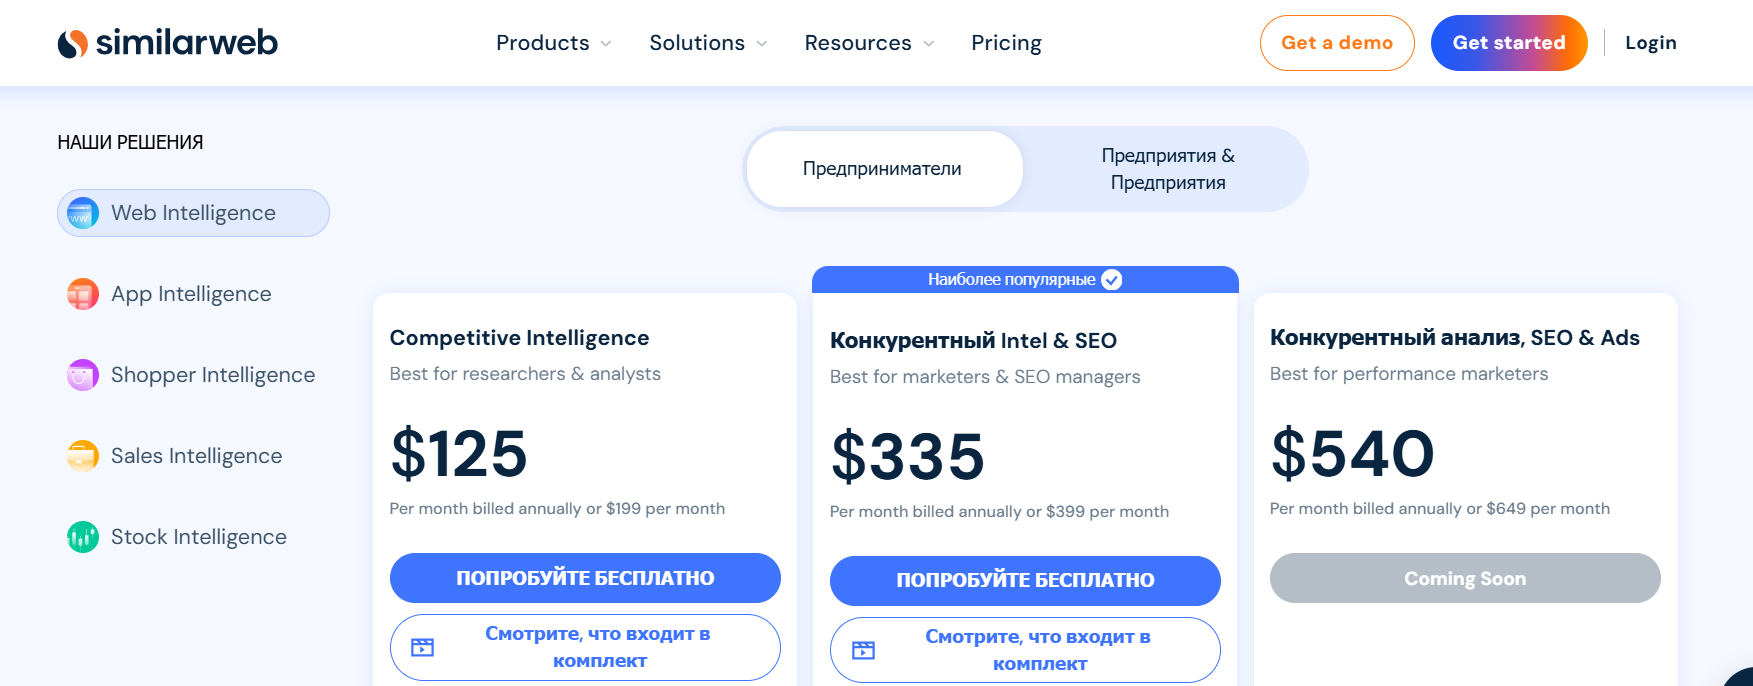The height and width of the screenshot is (686, 1753).
Task: Click the Stock Intelligence chart icon
Action: pos(83,537)
